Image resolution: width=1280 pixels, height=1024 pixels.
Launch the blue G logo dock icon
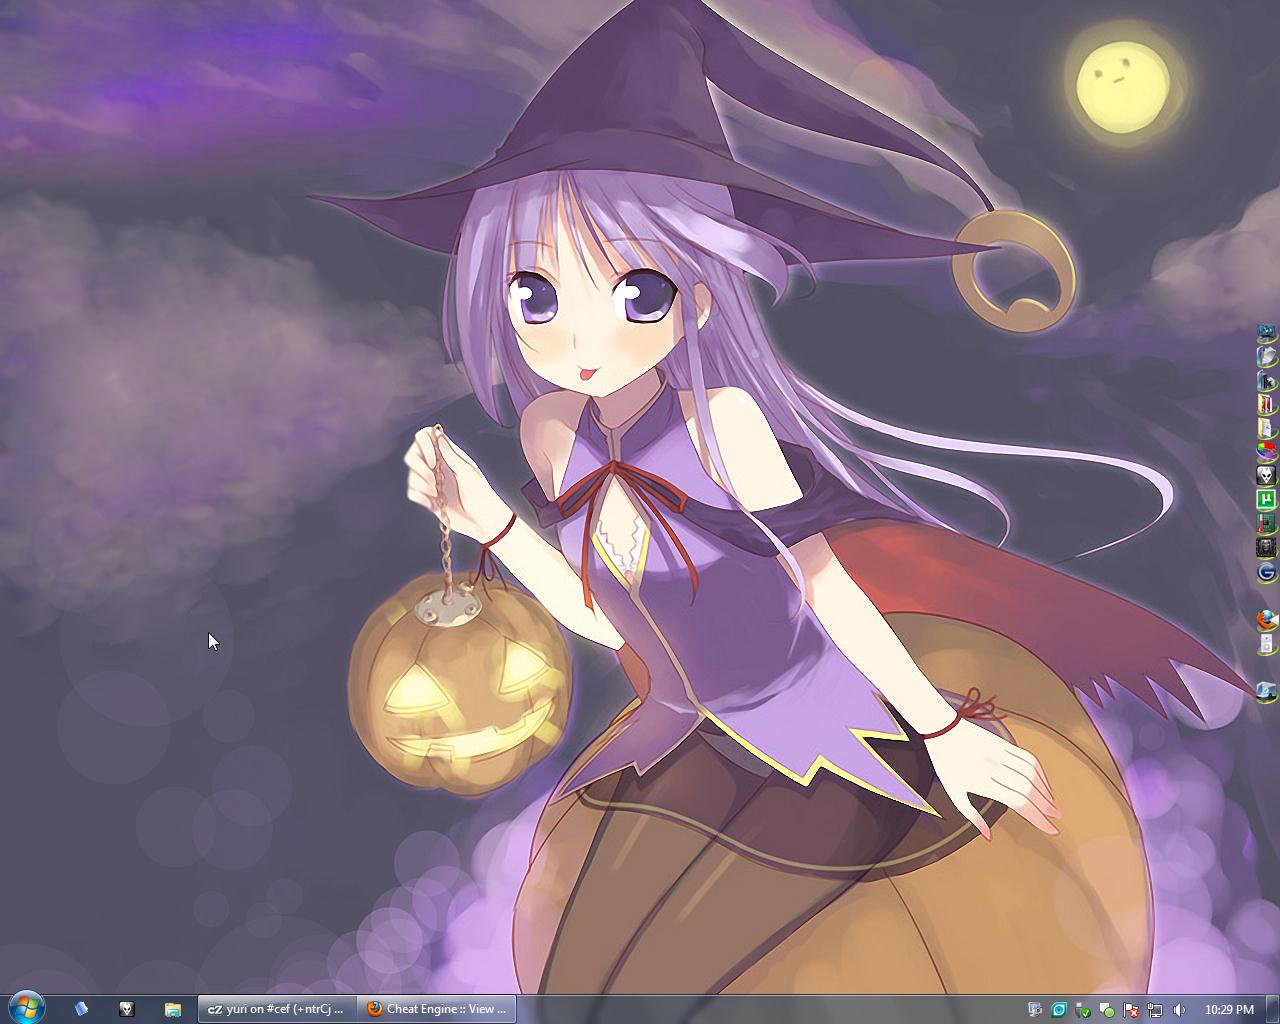(1267, 571)
